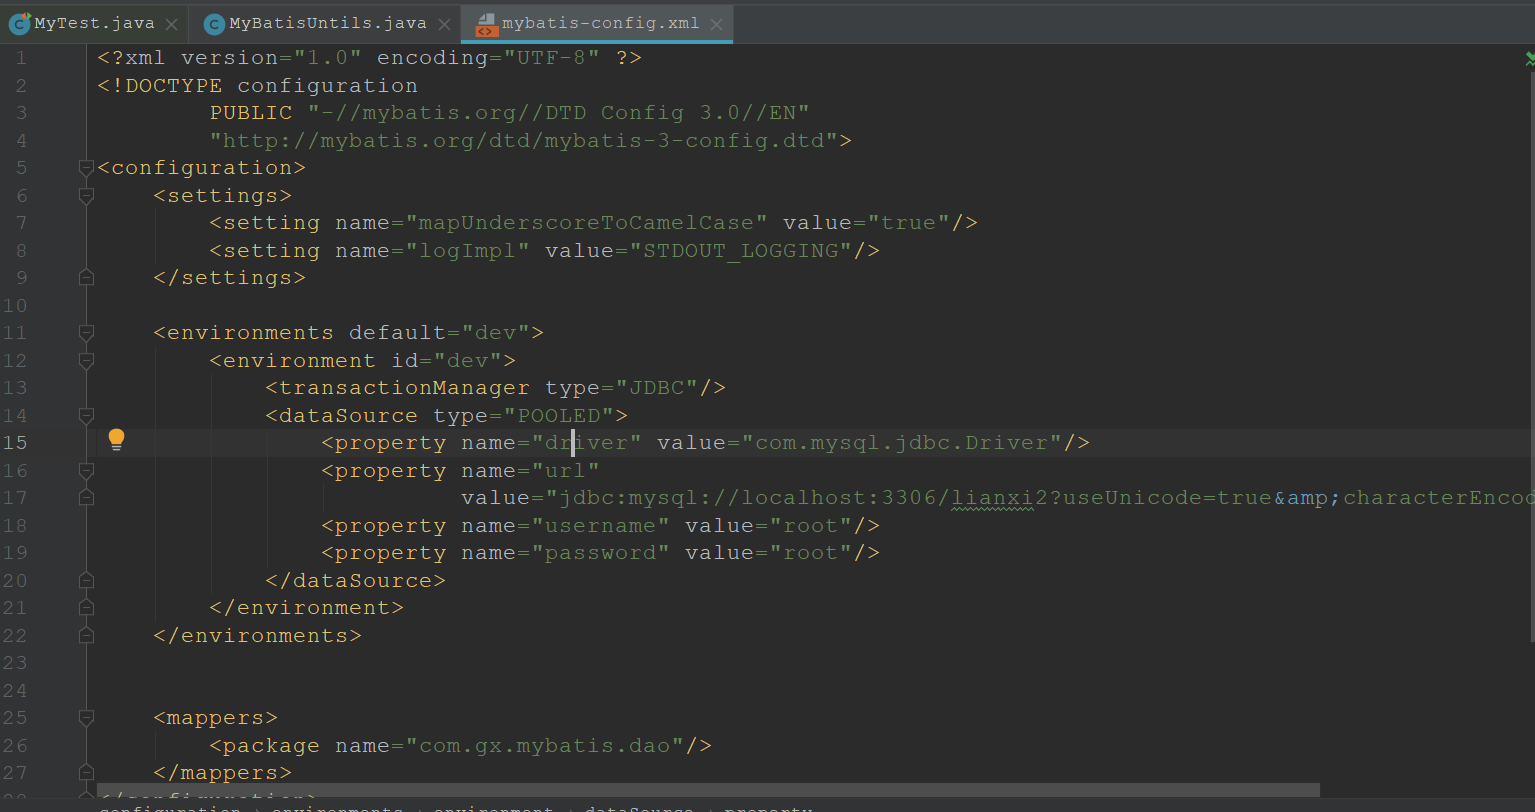The image size is (1535, 812).
Task: Click fold end marker at </dataSource>
Action: [x=86, y=580]
